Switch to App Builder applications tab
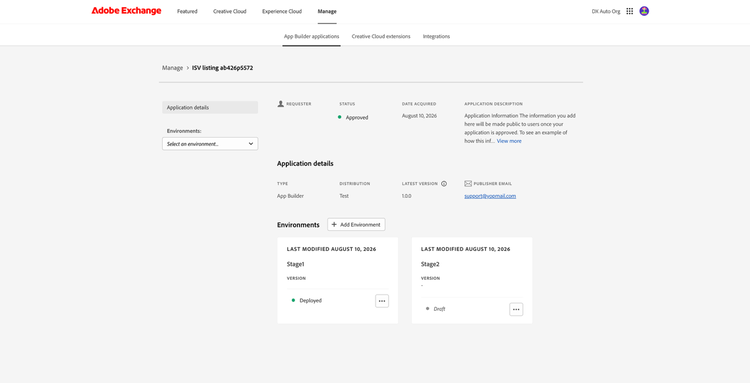This screenshot has width=750, height=383. [311, 36]
